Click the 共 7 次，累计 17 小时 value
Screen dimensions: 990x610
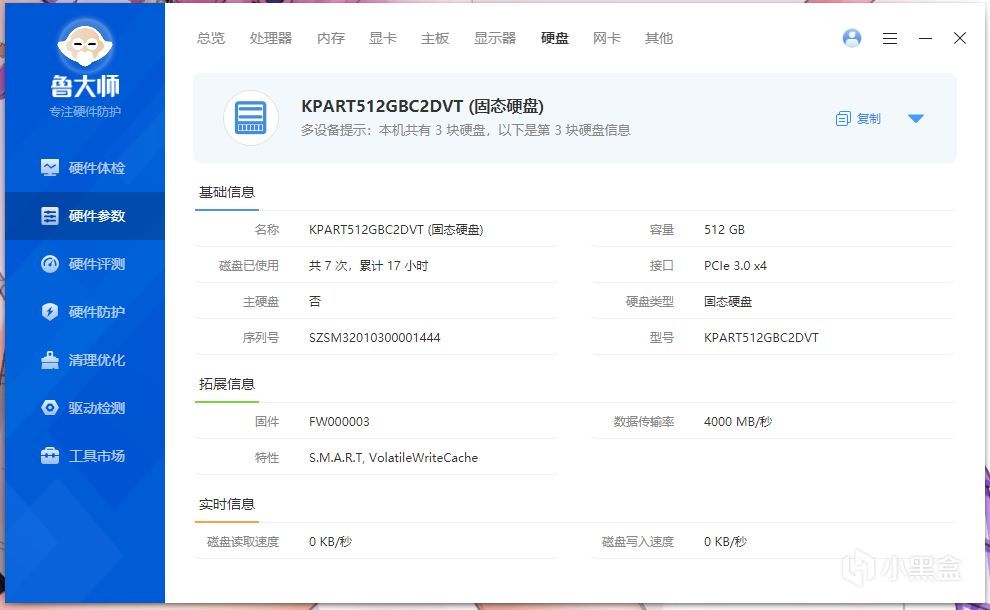(369, 266)
